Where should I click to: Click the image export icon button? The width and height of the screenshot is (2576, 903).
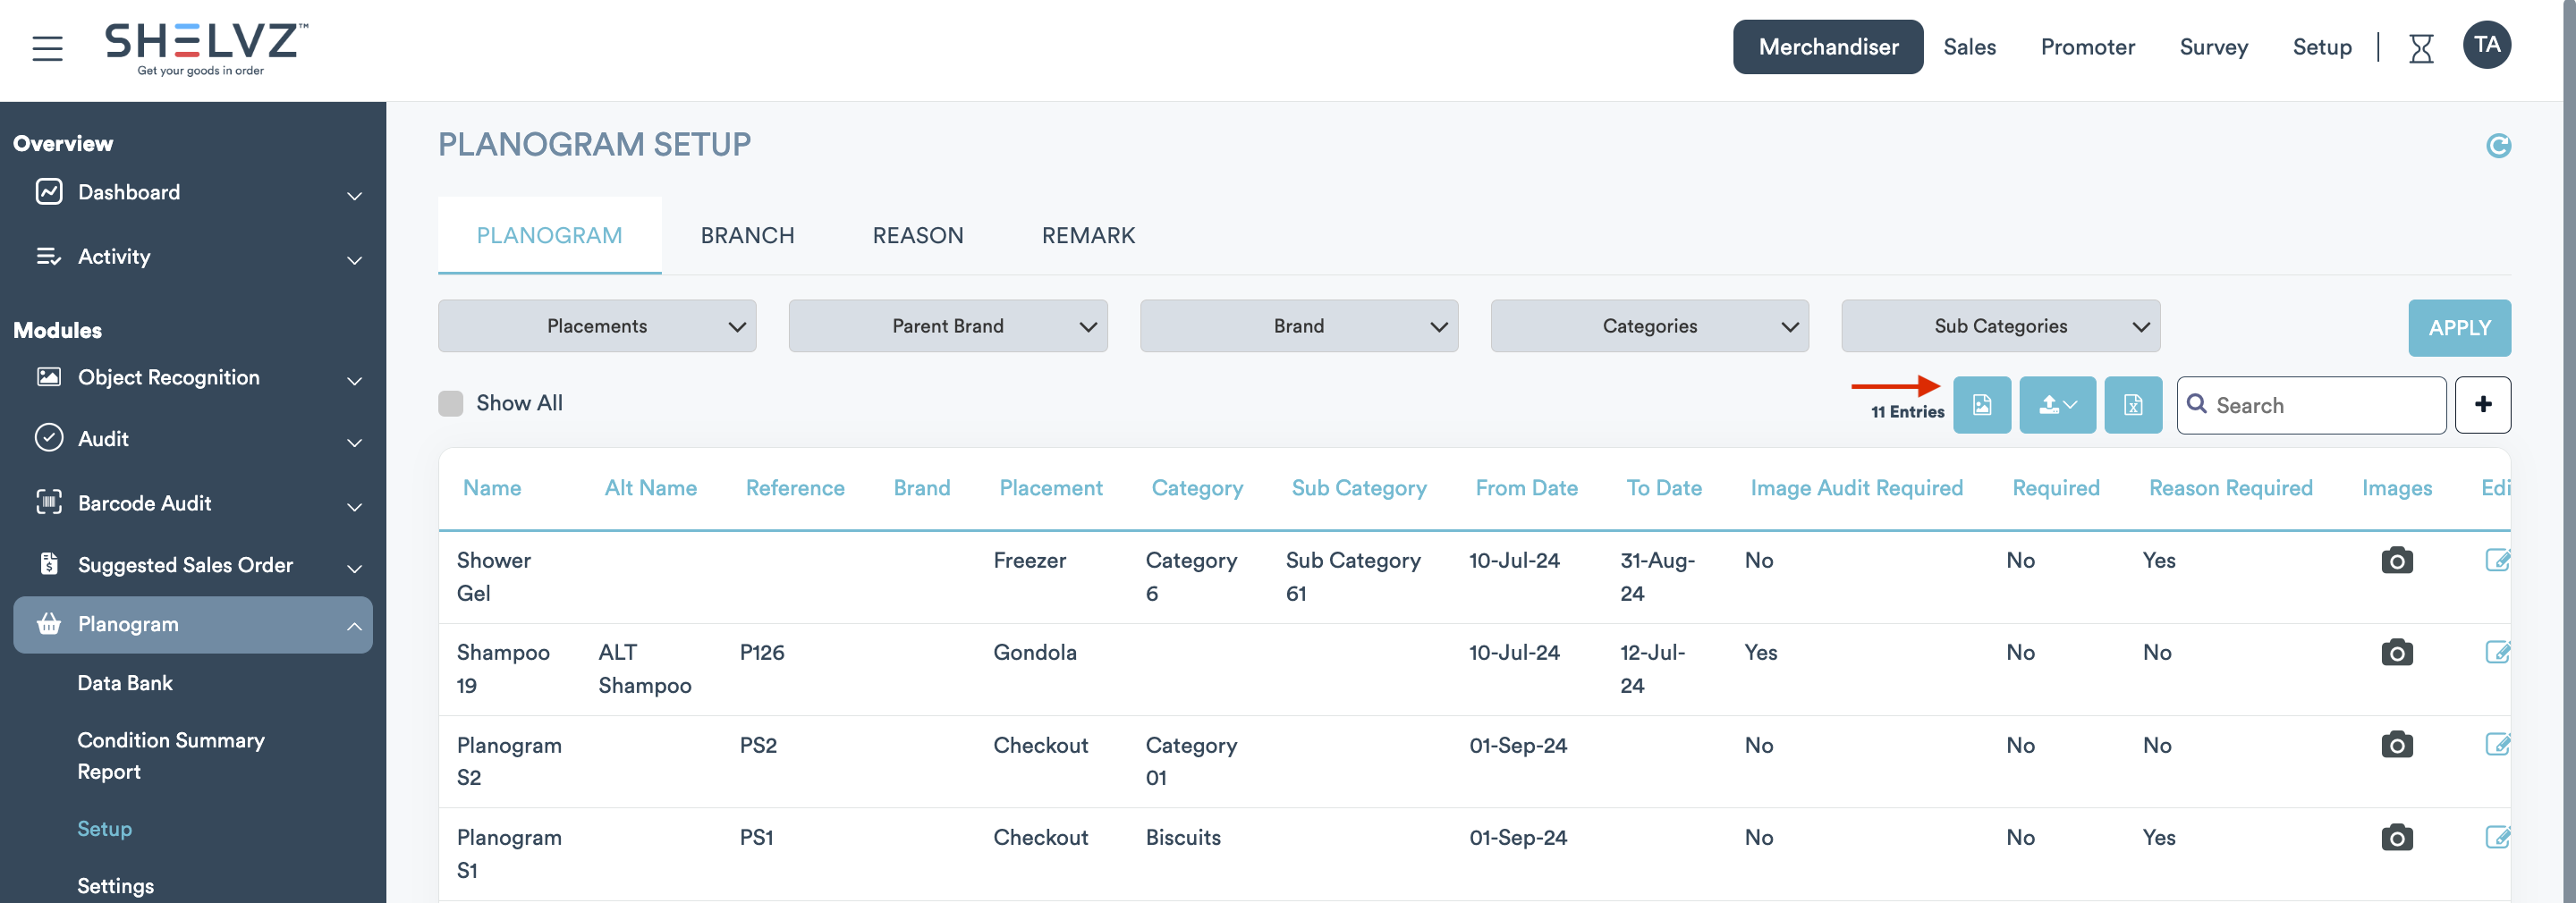click(x=1981, y=405)
